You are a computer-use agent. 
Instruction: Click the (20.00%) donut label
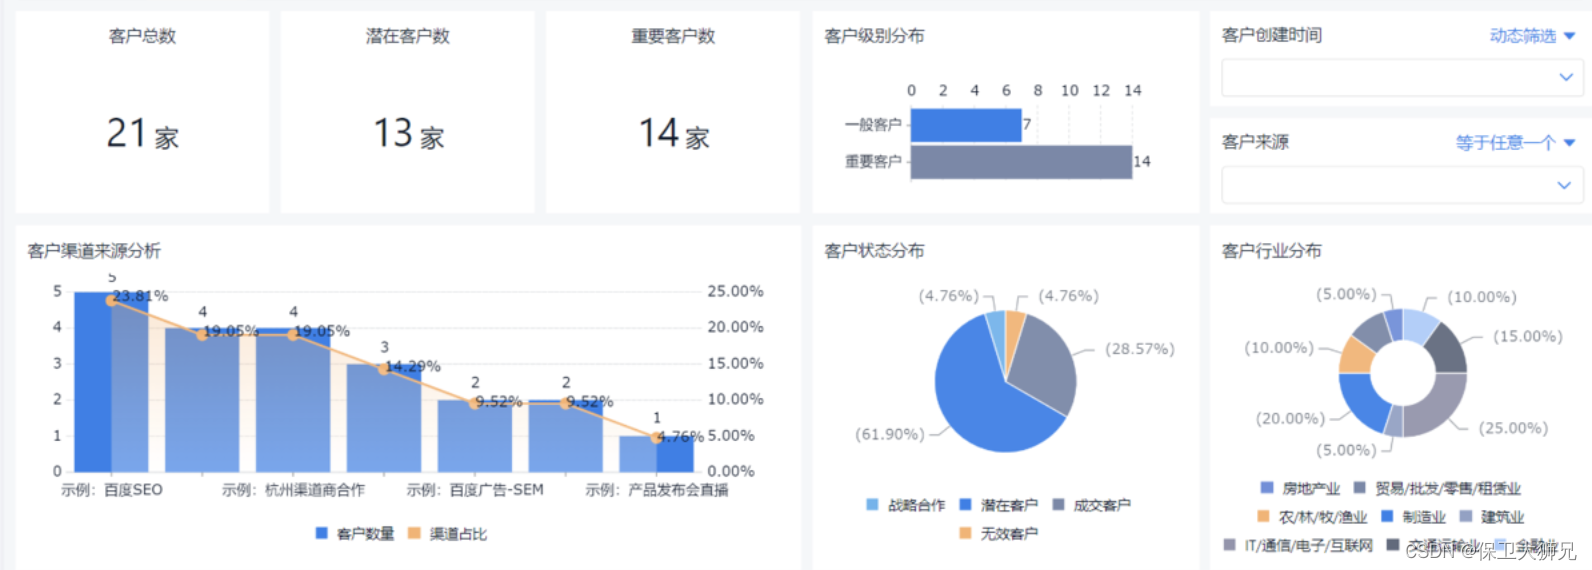click(1290, 419)
